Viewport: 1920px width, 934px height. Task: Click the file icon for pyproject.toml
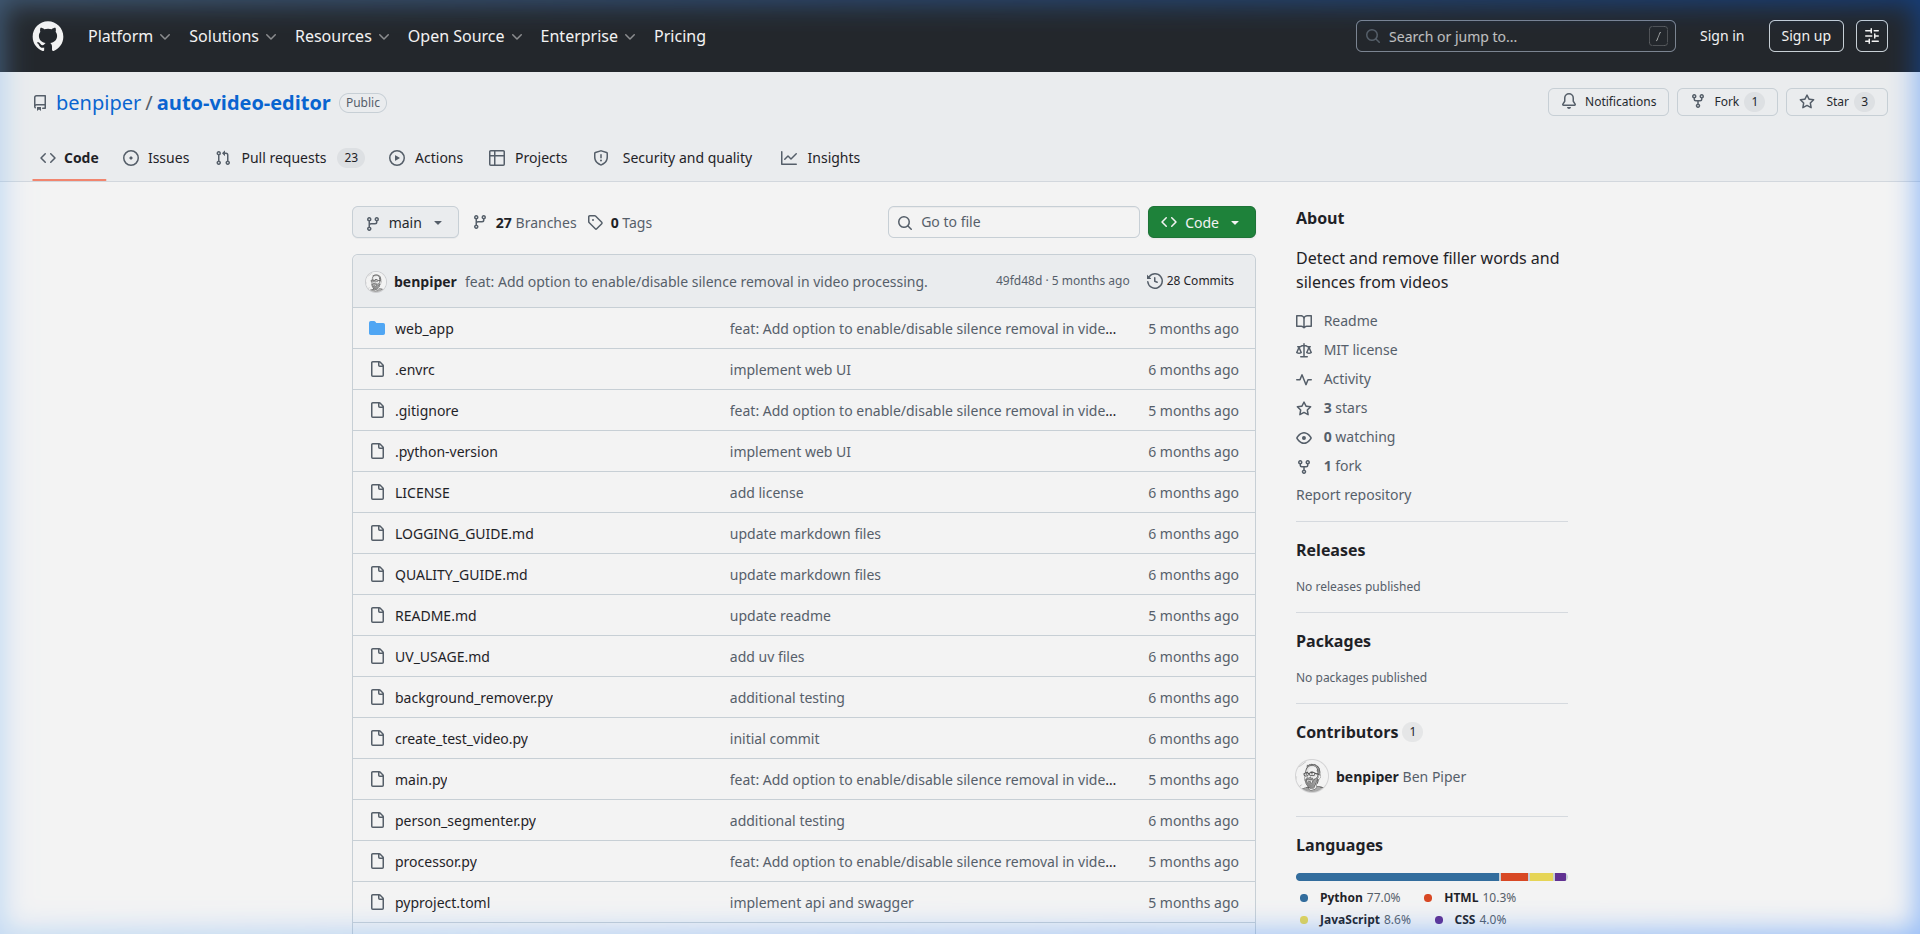377,902
